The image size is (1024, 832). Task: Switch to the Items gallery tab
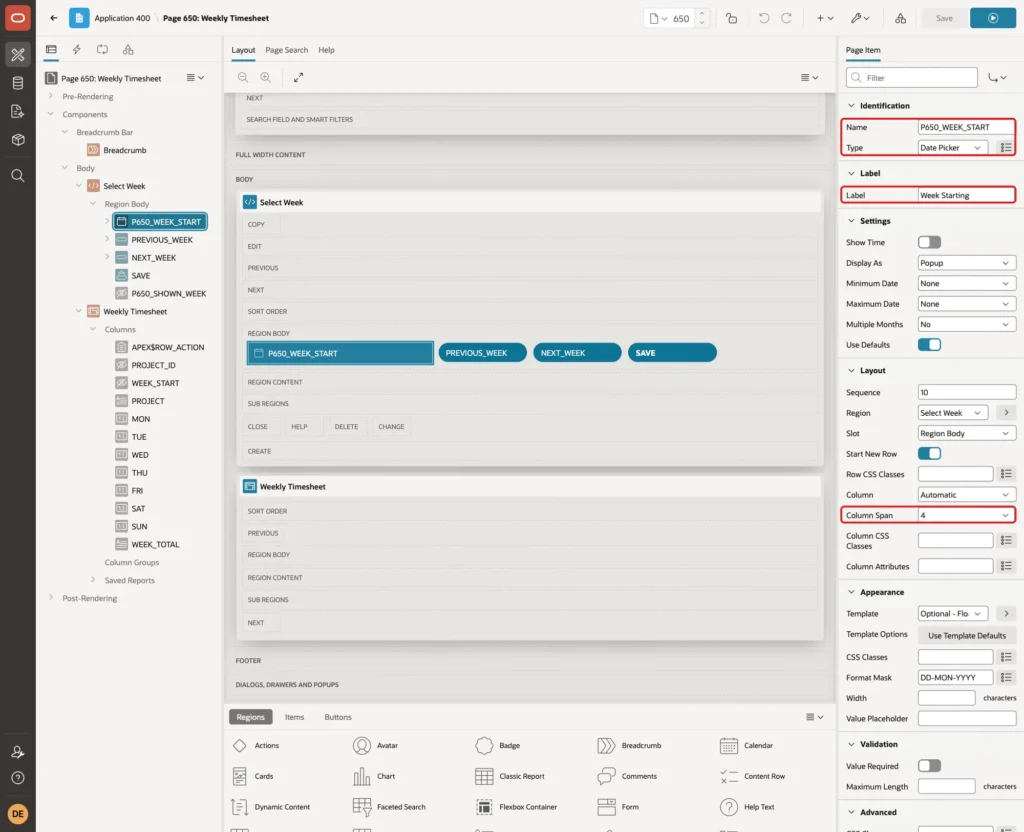pos(295,717)
